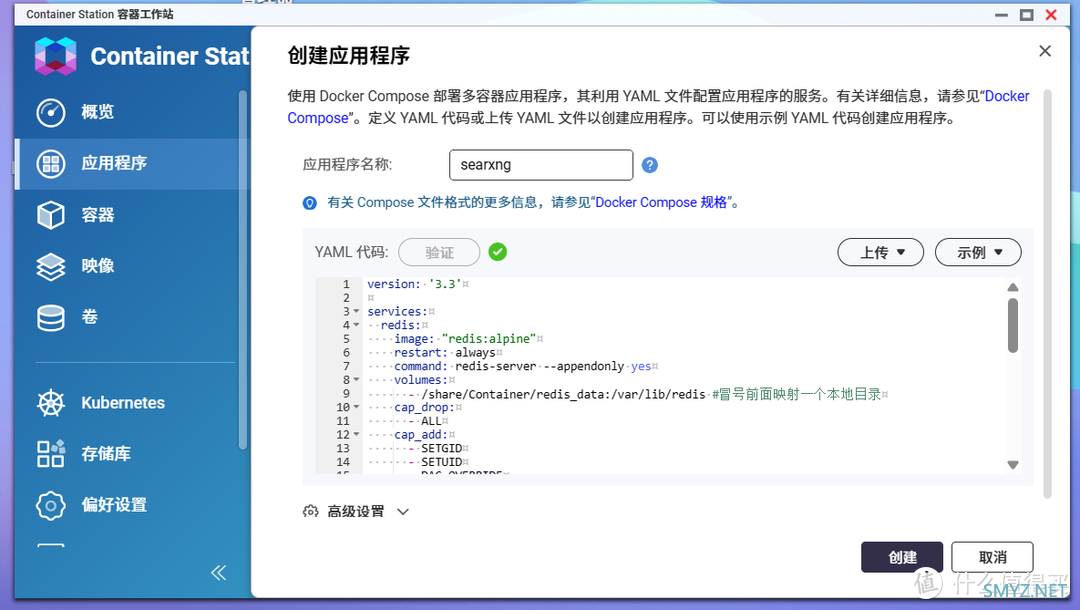Viewport: 1080px width, 610px height.
Task: Click the application name field containing searxng
Action: [x=541, y=165]
